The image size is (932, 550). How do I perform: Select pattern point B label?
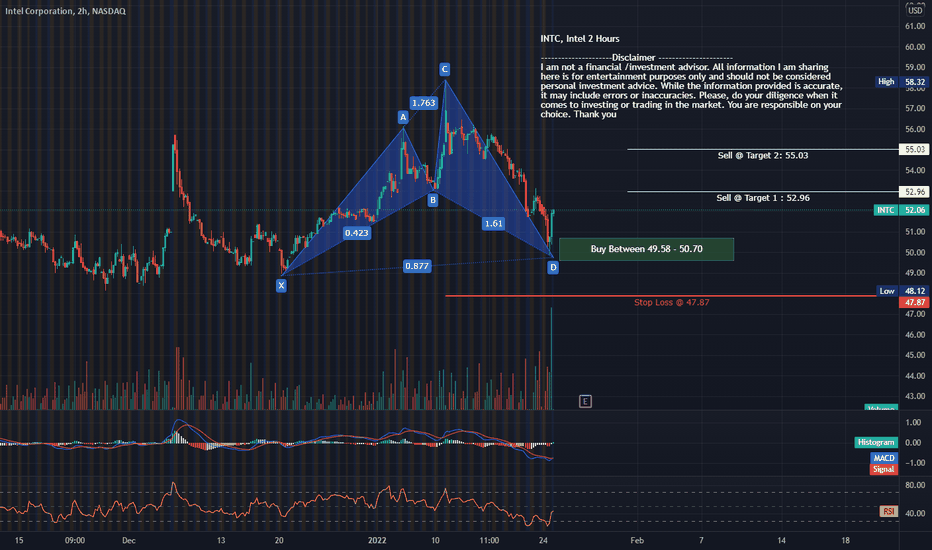click(433, 200)
